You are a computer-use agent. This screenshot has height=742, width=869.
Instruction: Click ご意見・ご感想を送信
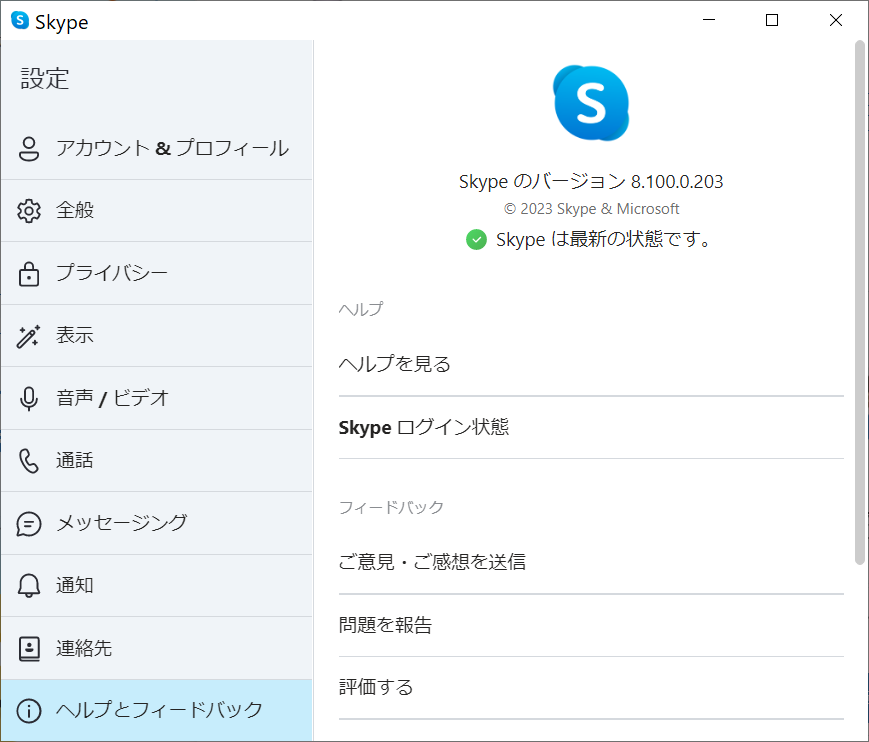(591, 562)
